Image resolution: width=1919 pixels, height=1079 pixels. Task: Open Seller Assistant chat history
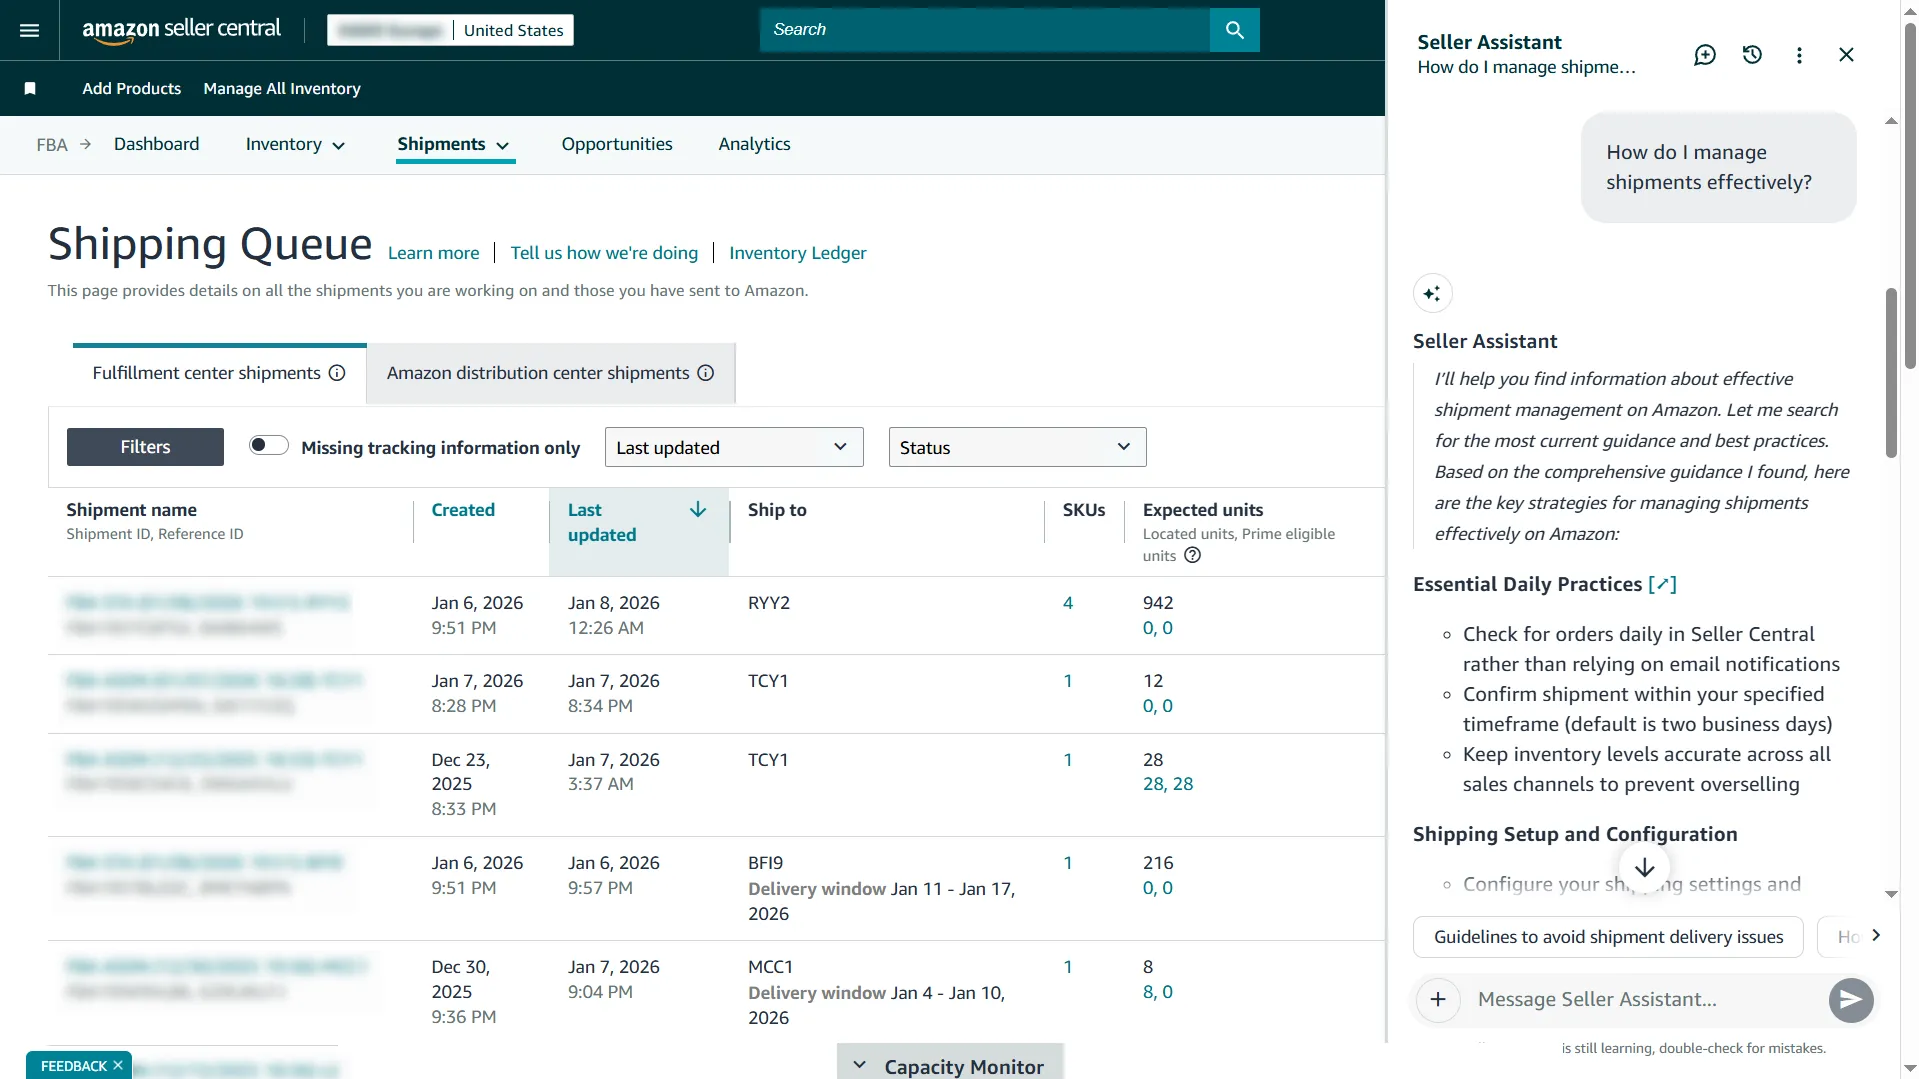(1752, 55)
